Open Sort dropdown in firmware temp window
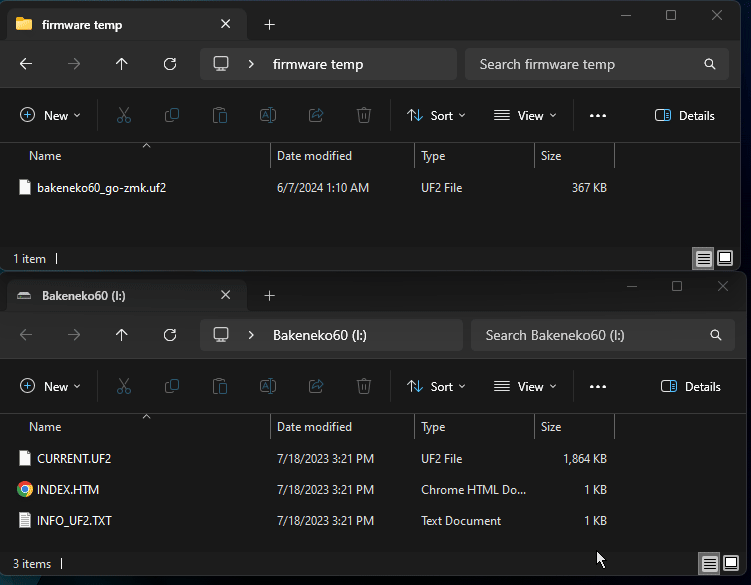This screenshot has height=585, width=751. tap(436, 115)
